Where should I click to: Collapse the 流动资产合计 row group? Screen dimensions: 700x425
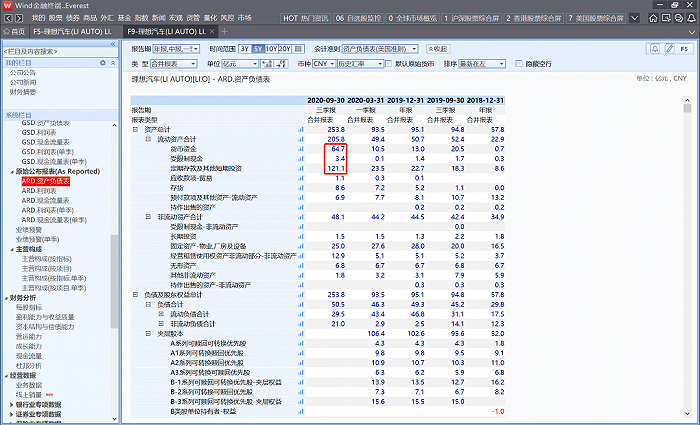click(x=148, y=139)
